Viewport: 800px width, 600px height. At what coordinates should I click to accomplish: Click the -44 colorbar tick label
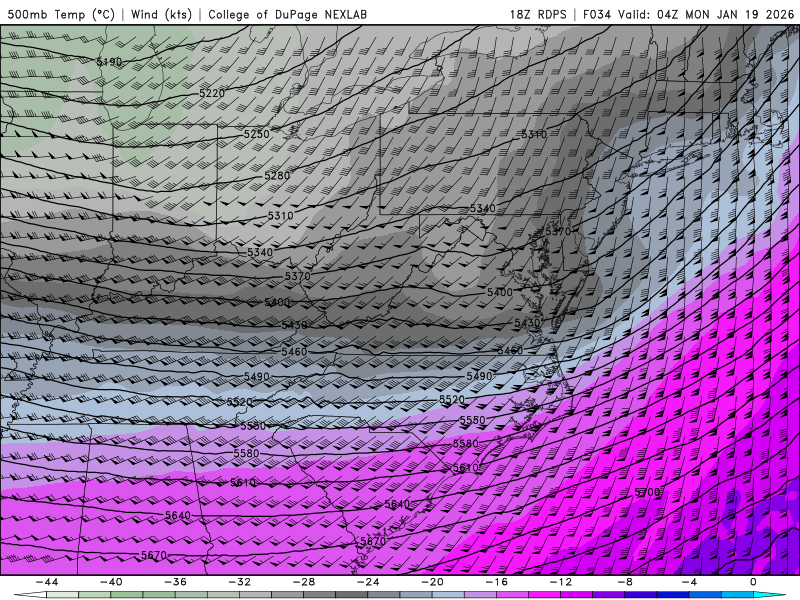pos(47,582)
